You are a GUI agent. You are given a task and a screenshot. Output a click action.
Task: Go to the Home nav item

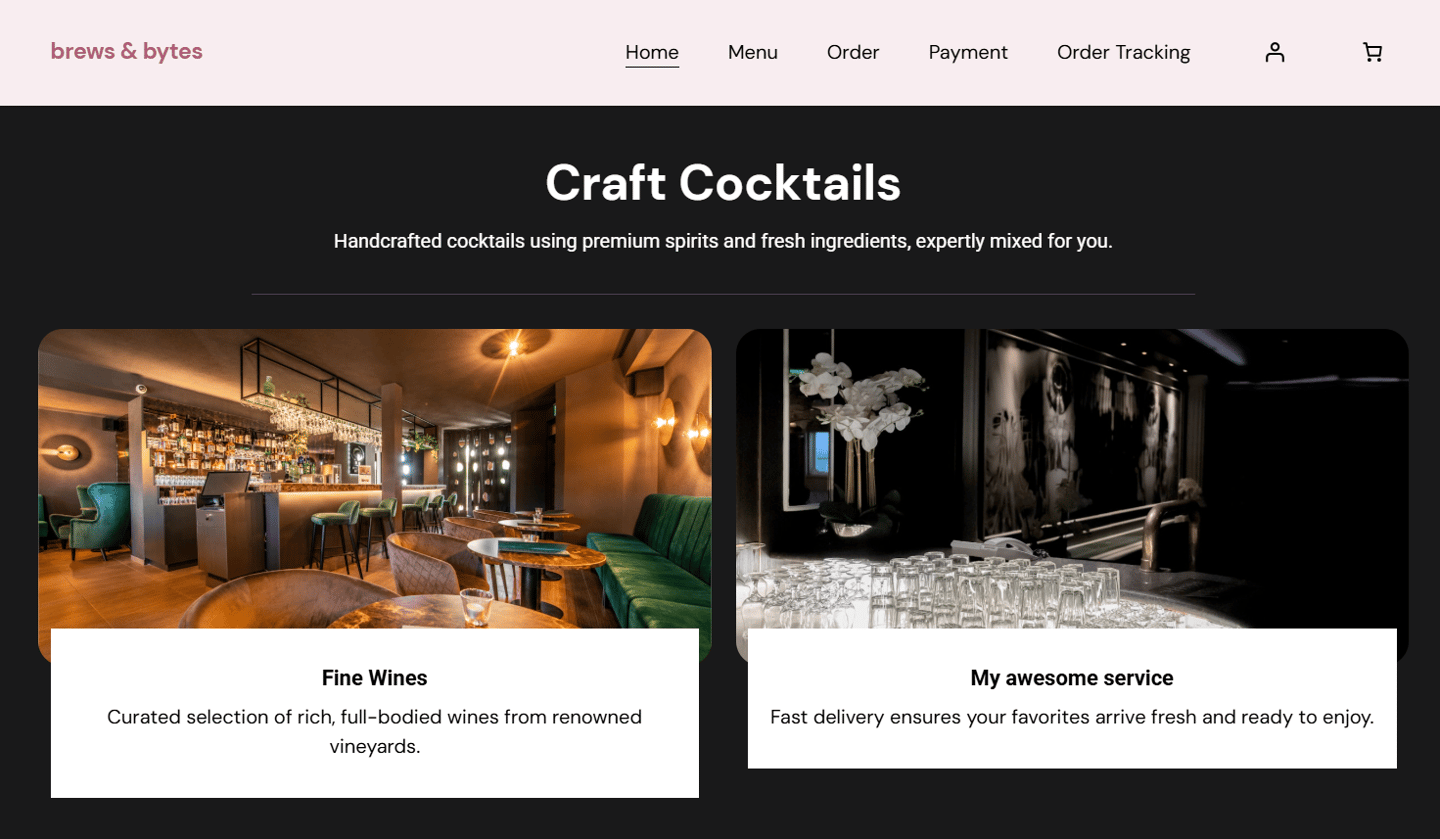click(652, 52)
